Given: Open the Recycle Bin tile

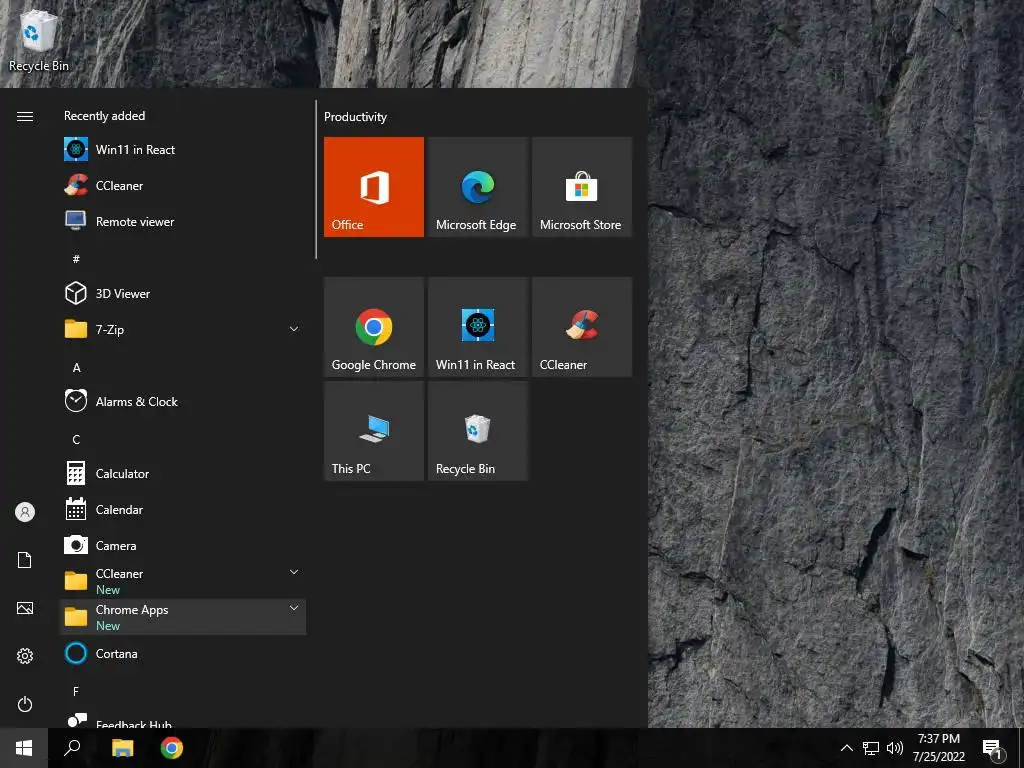Looking at the screenshot, I should pyautogui.click(x=477, y=431).
